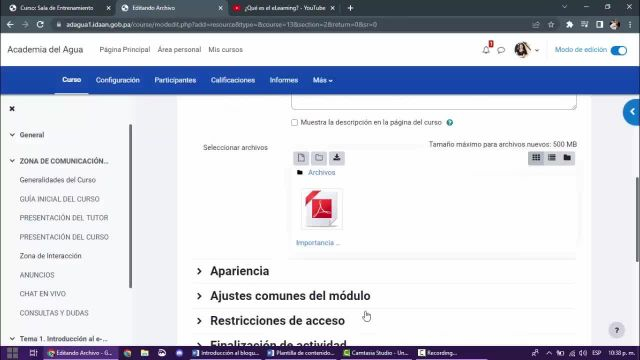Click Academia del Agua site name
The width and height of the screenshot is (640, 360).
(x=45, y=49)
